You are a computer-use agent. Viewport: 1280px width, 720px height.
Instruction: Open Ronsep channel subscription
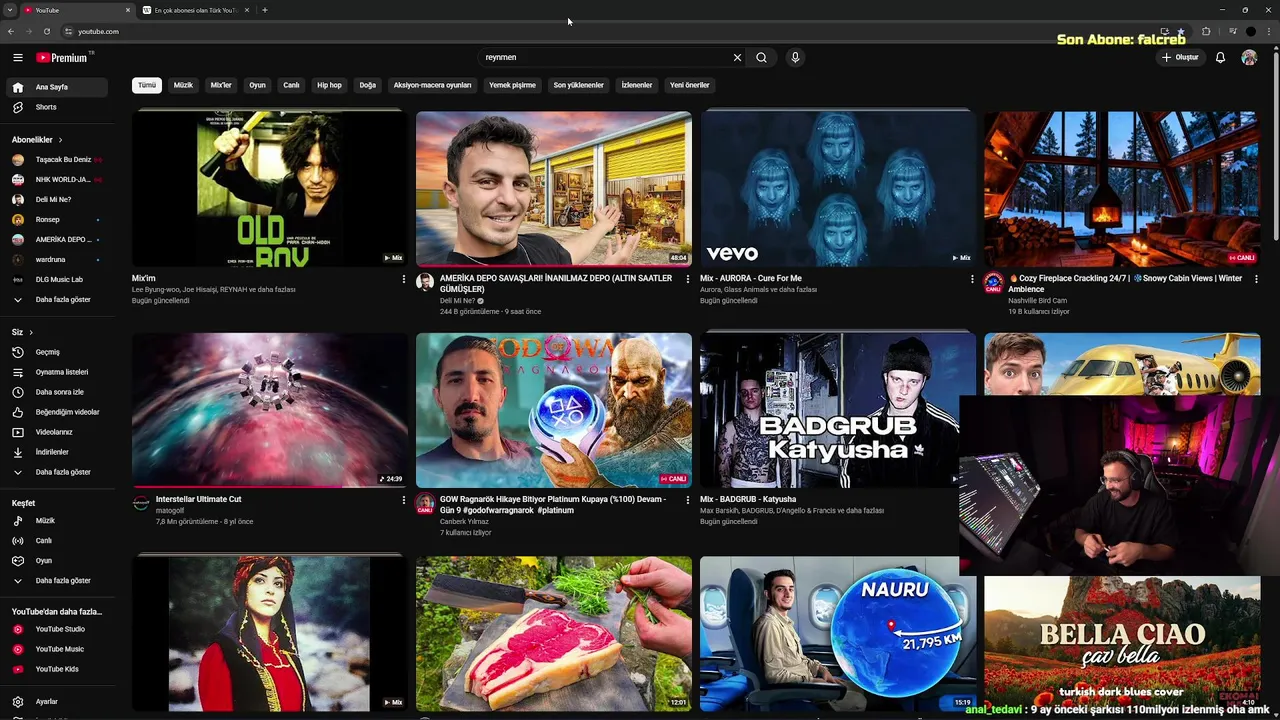pyautogui.click(x=59, y=220)
